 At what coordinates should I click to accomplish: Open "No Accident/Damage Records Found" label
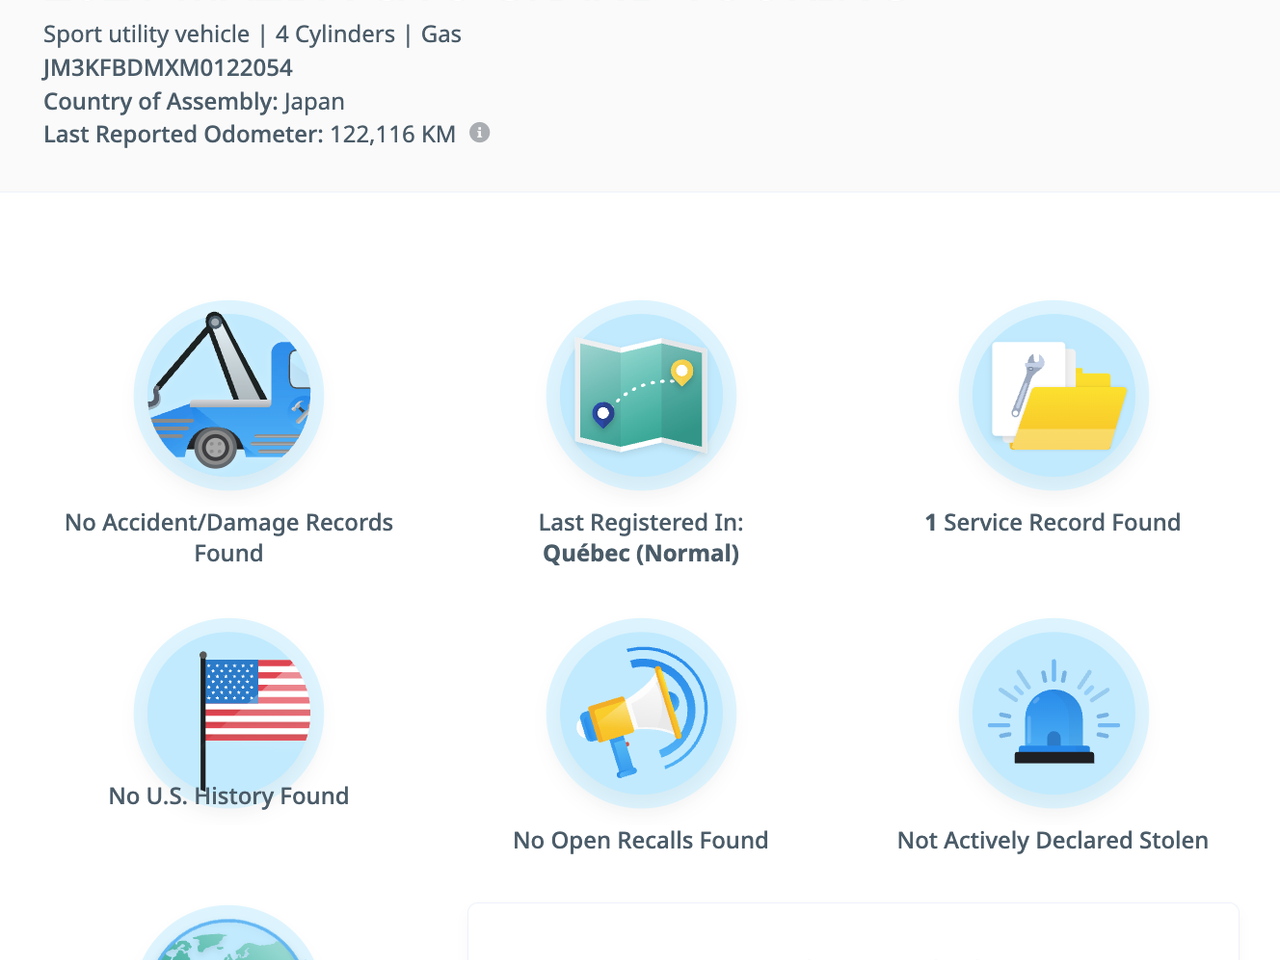(229, 537)
